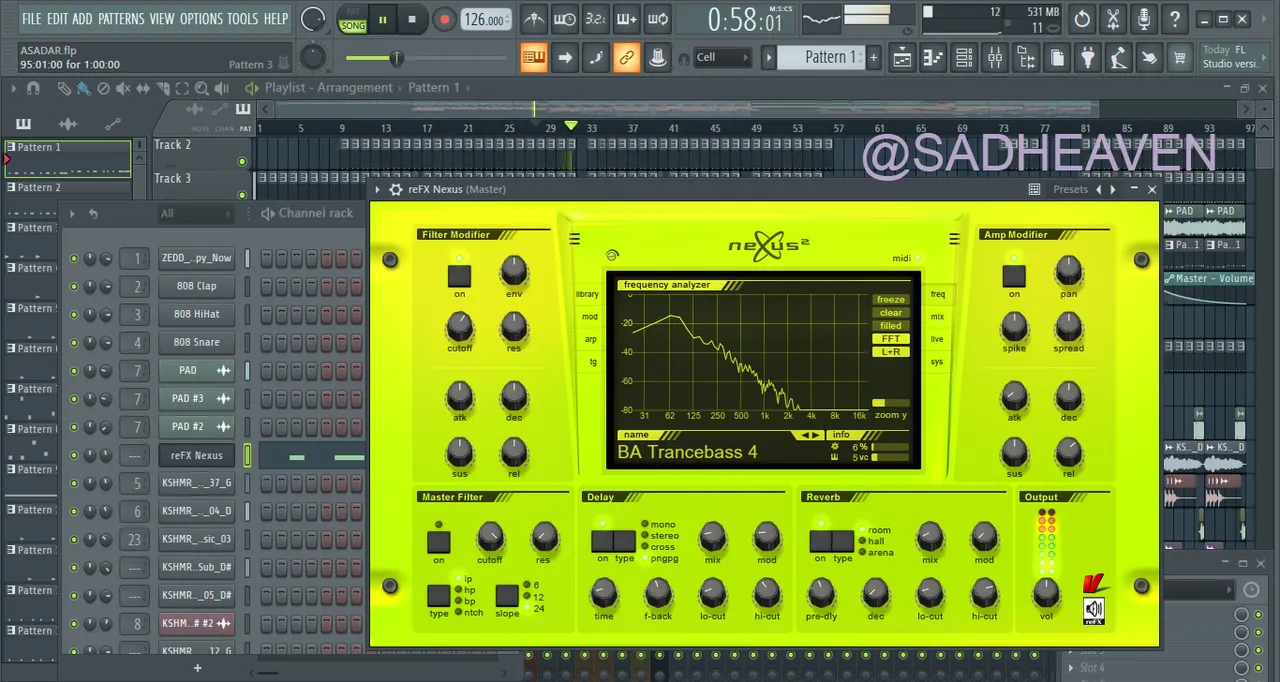Open the HELP menu
1280x682 pixels.
pos(276,18)
